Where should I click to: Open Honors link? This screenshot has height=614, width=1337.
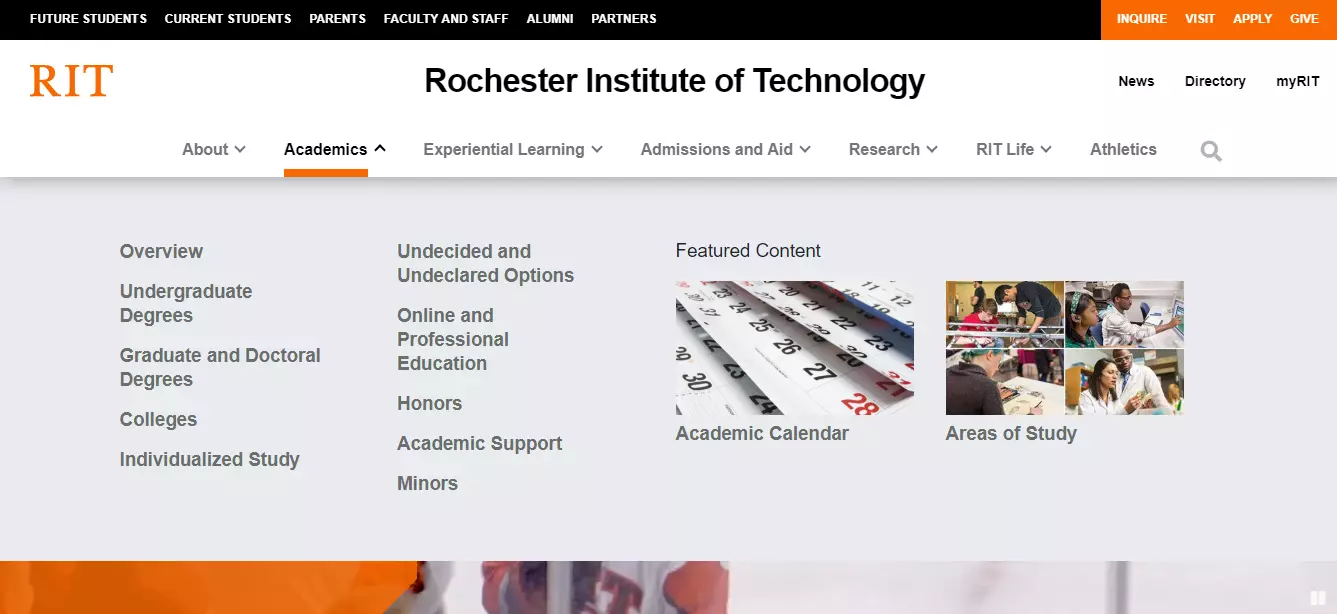(x=429, y=403)
